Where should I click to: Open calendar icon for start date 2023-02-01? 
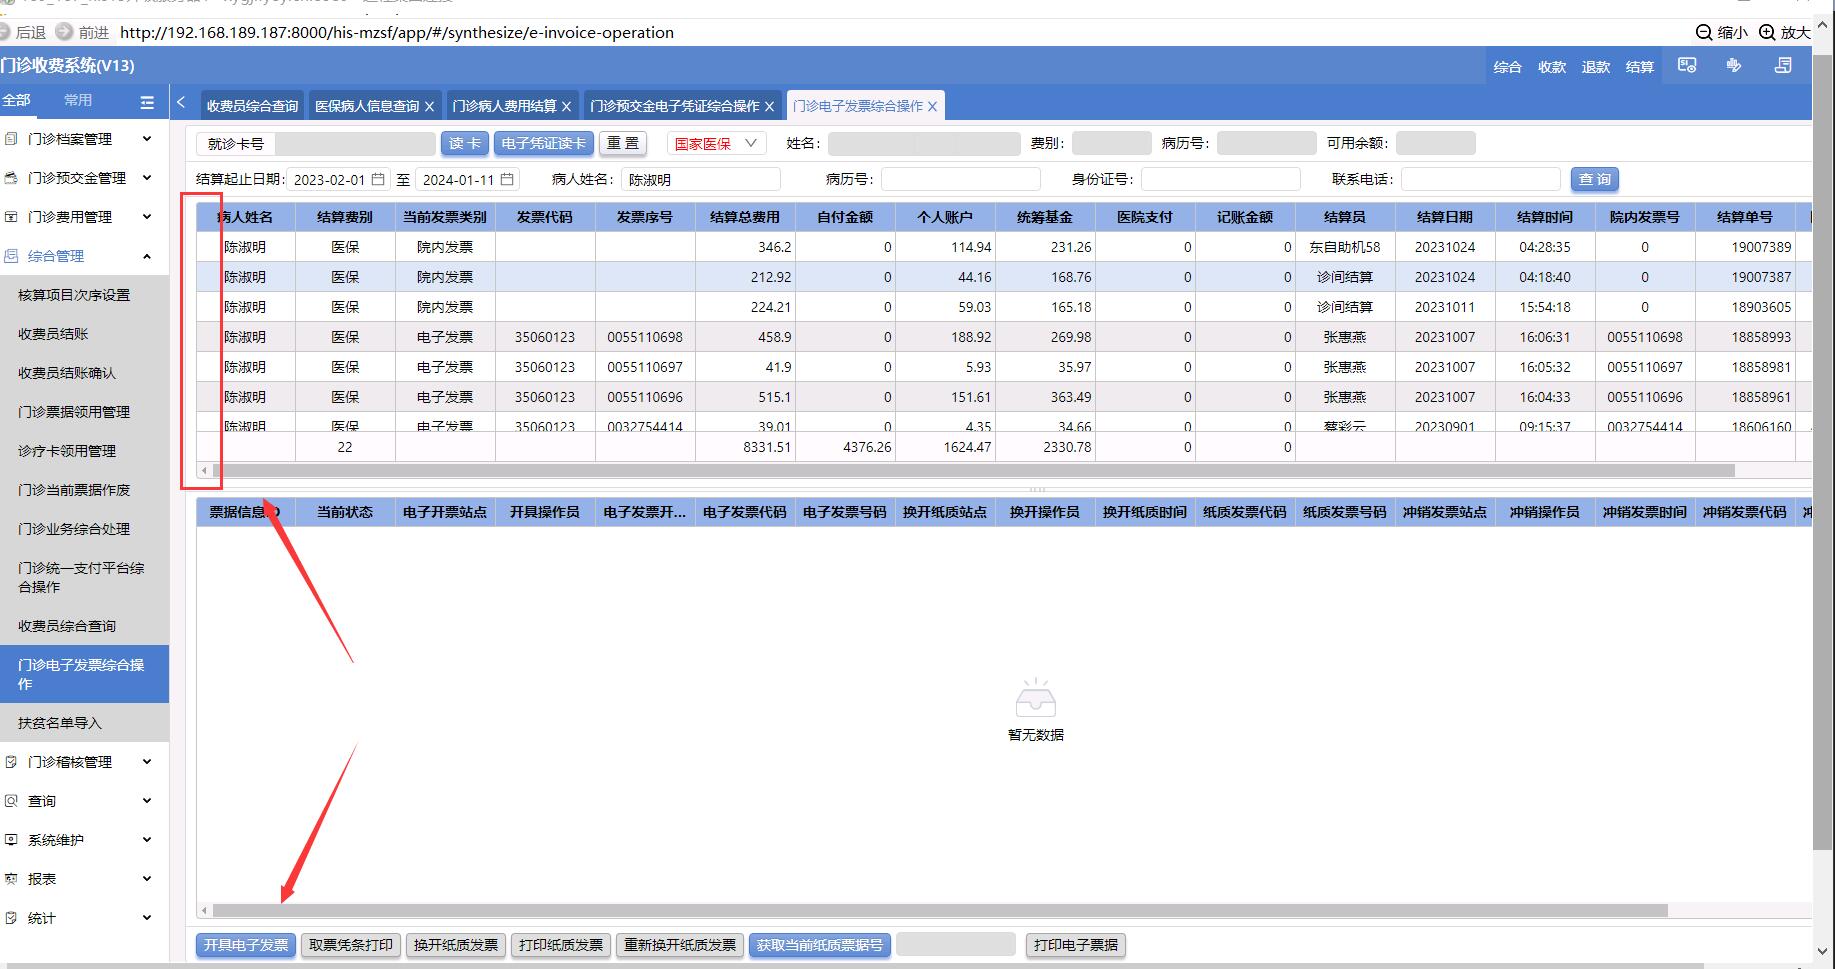(378, 180)
